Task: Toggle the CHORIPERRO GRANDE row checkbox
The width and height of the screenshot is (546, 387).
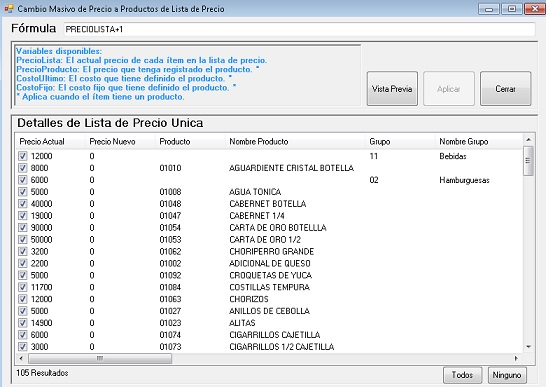Action: click(23, 251)
